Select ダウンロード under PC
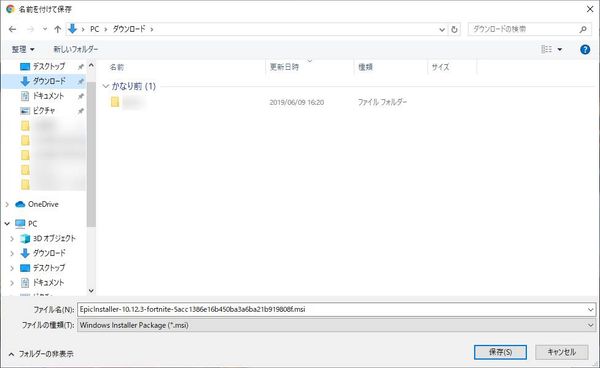The image size is (600, 368). pos(49,253)
